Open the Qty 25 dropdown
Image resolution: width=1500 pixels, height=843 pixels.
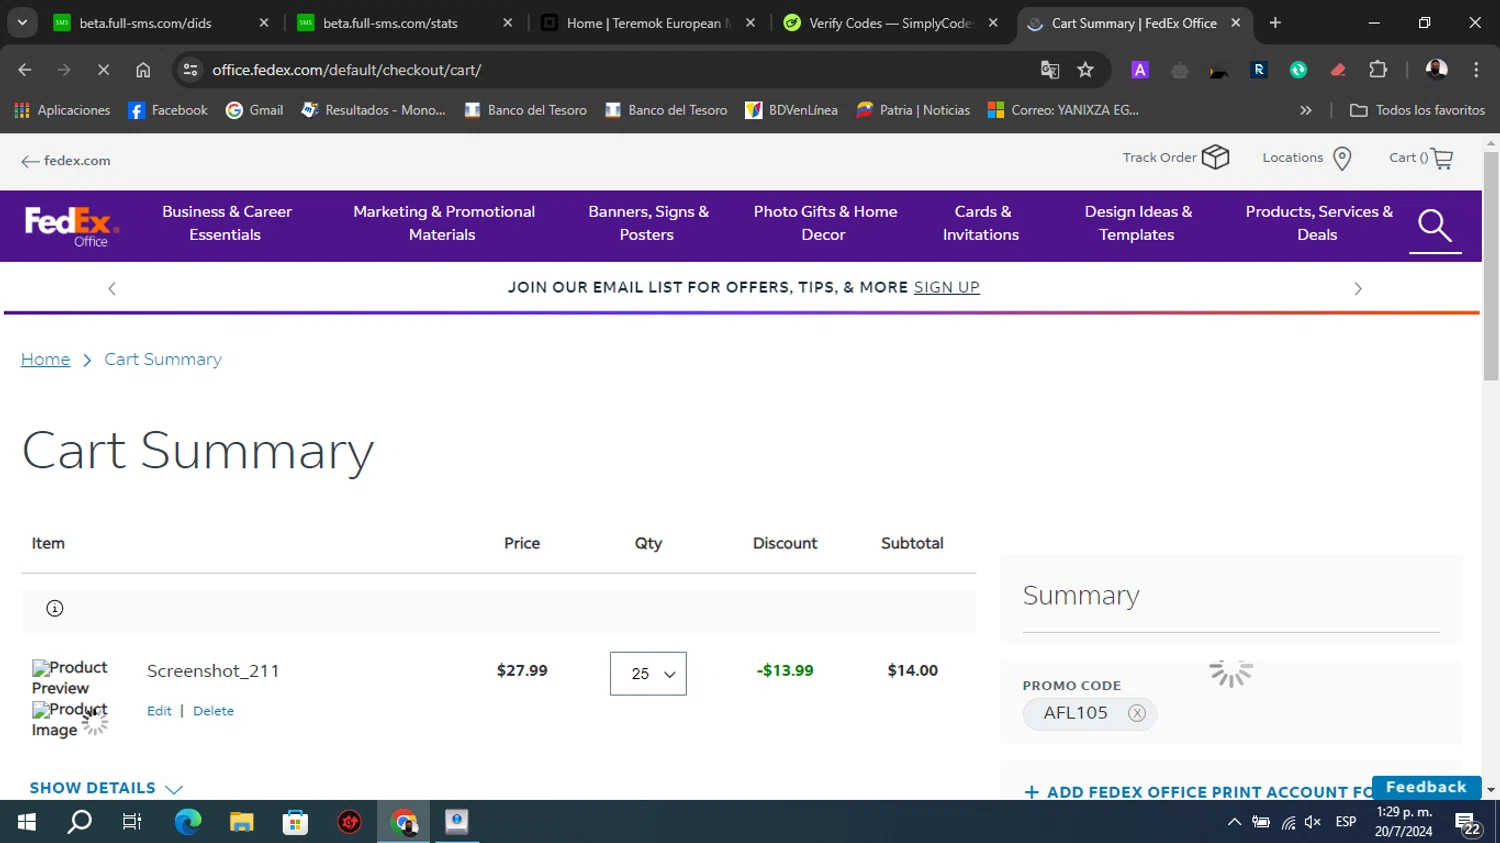(648, 674)
